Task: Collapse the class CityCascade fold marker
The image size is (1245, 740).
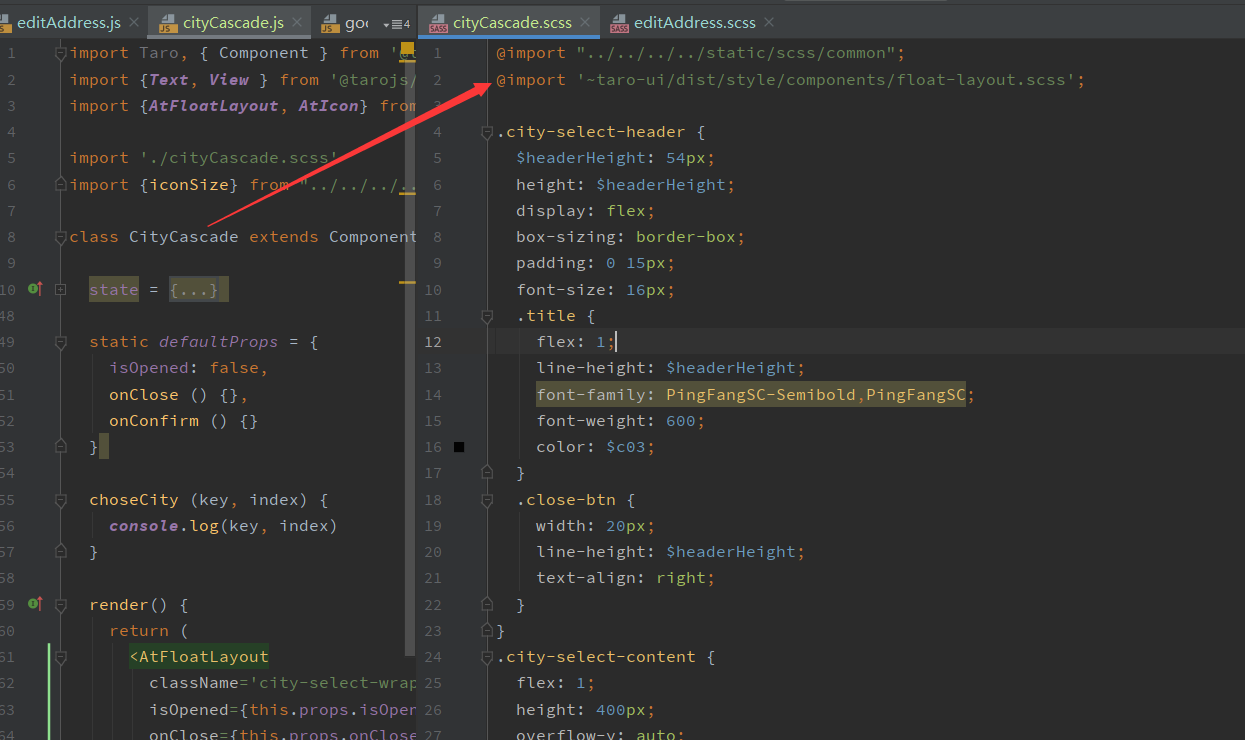Action: 61,237
